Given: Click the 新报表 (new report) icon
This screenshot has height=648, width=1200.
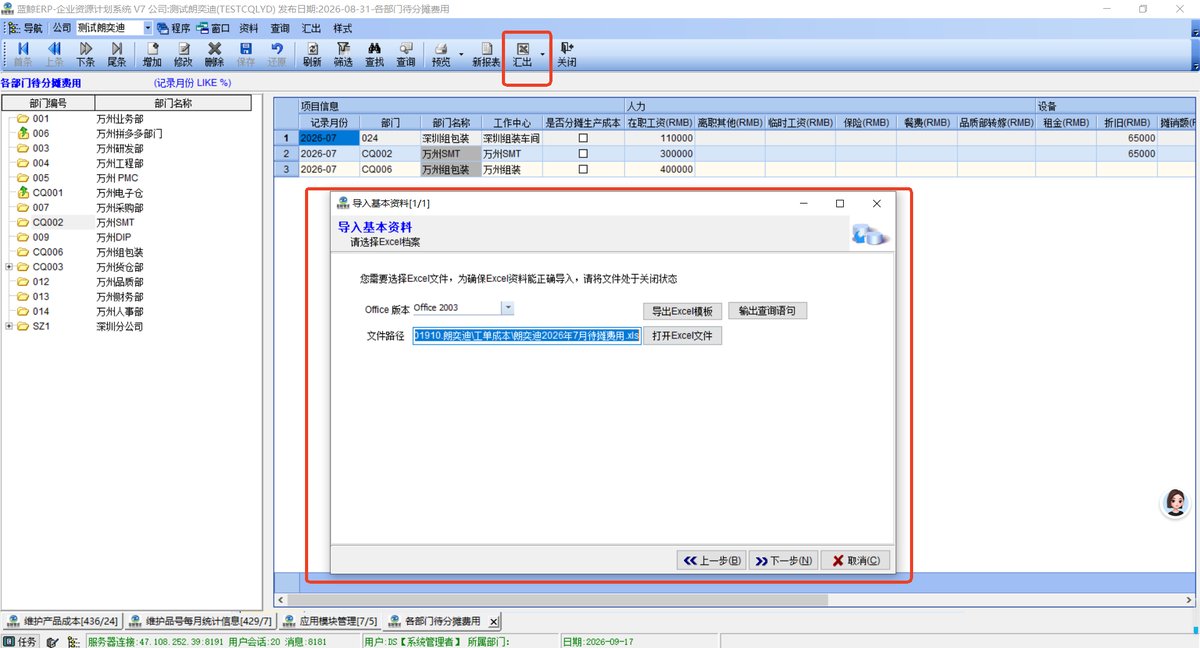Looking at the screenshot, I should [486, 54].
